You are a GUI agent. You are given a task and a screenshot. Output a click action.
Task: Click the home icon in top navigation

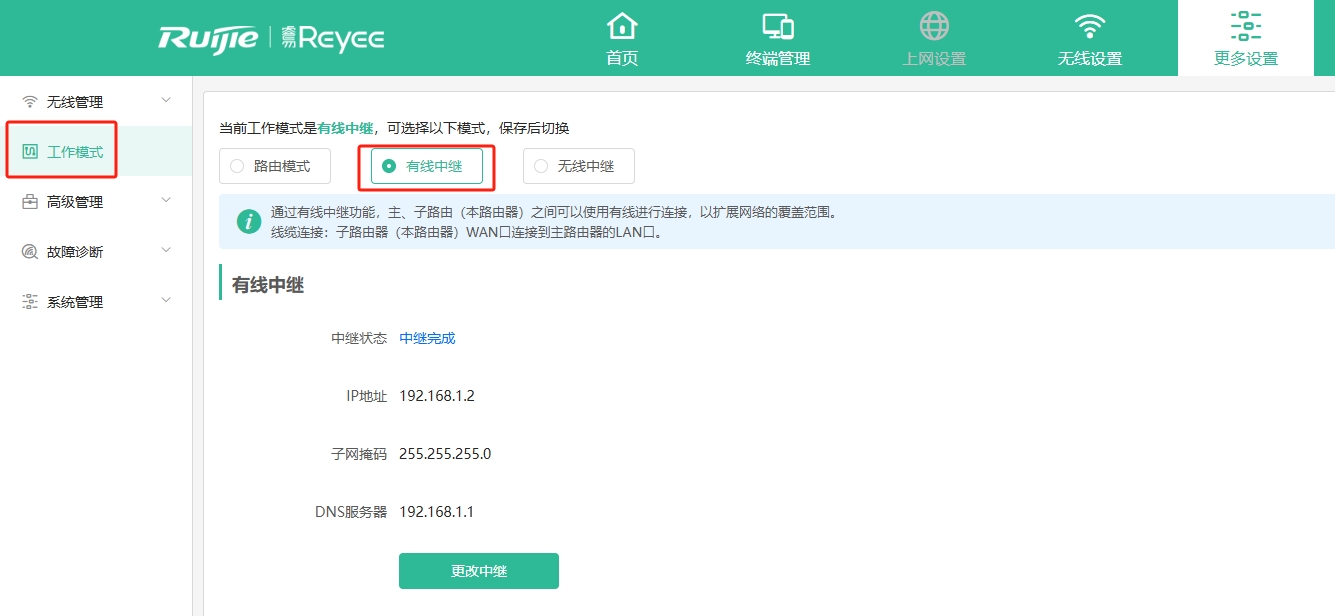tap(622, 26)
